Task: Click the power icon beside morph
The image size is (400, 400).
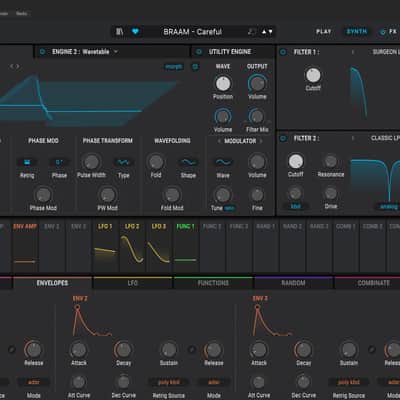Action: (195, 67)
